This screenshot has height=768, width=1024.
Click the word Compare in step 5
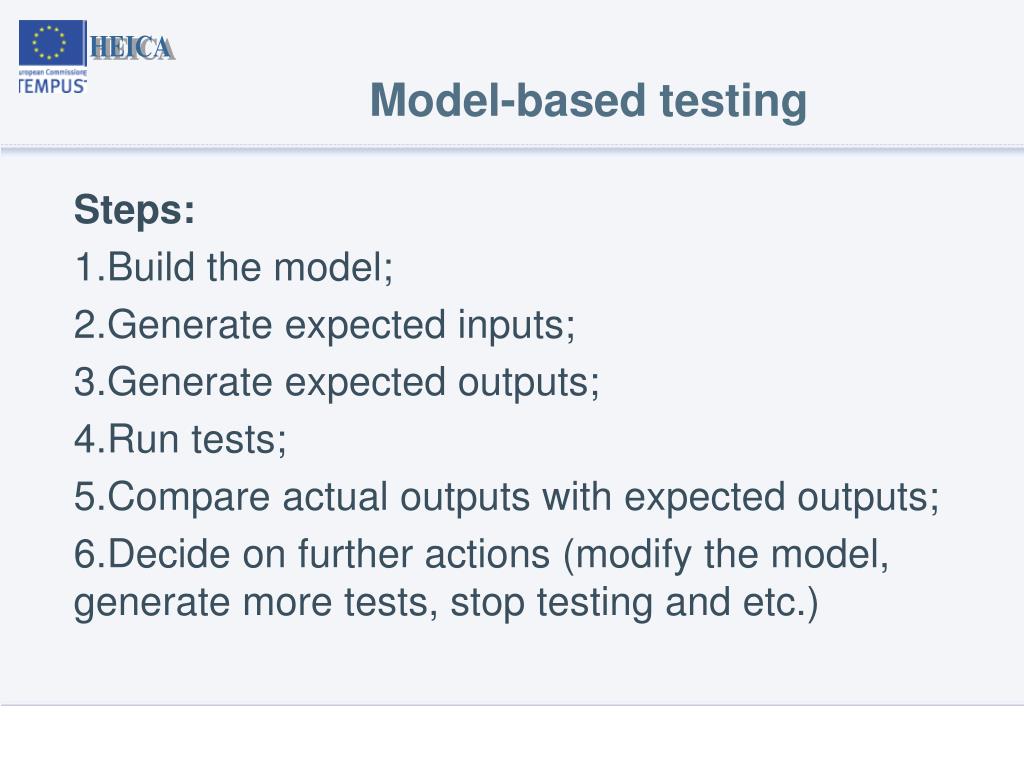pos(189,498)
